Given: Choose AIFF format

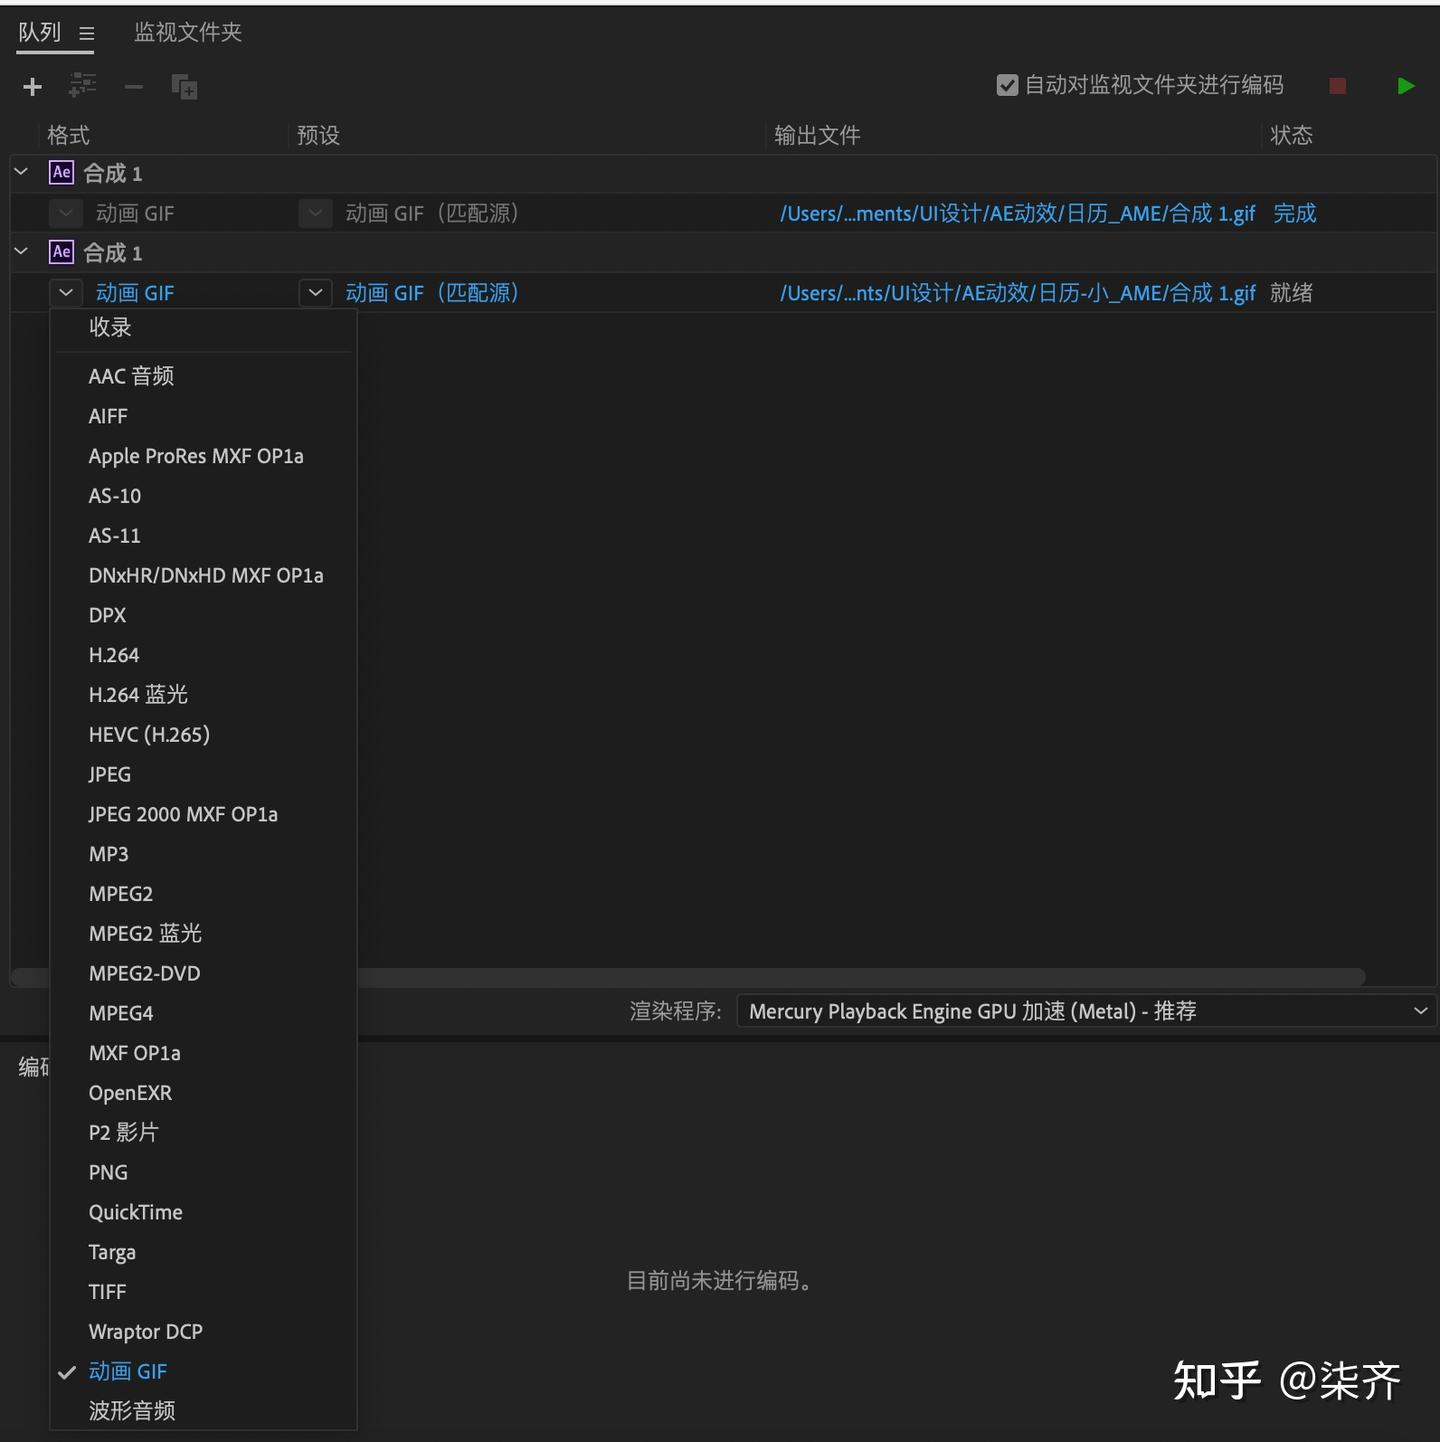Looking at the screenshot, I should click(x=204, y=416).
